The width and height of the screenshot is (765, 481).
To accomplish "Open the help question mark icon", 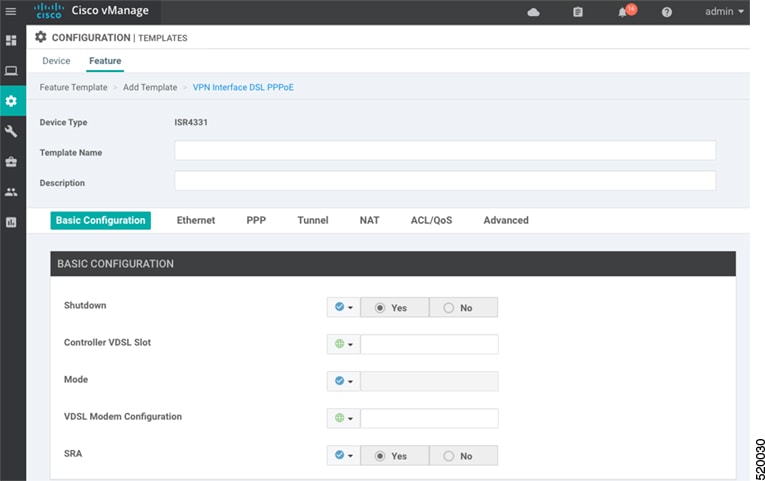I will pyautogui.click(x=666, y=12).
